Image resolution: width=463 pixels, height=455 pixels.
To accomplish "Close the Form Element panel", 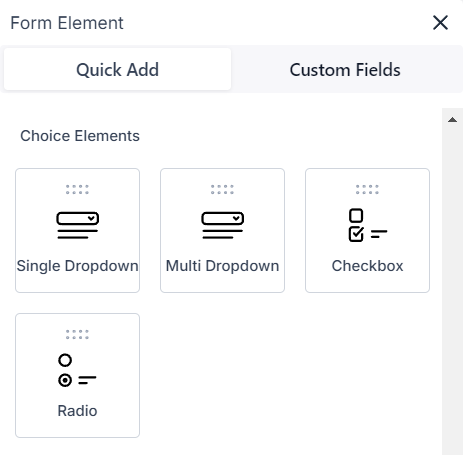I will point(440,23).
